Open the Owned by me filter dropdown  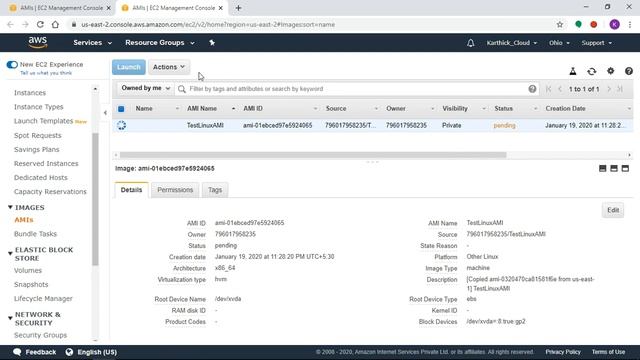click(x=146, y=88)
